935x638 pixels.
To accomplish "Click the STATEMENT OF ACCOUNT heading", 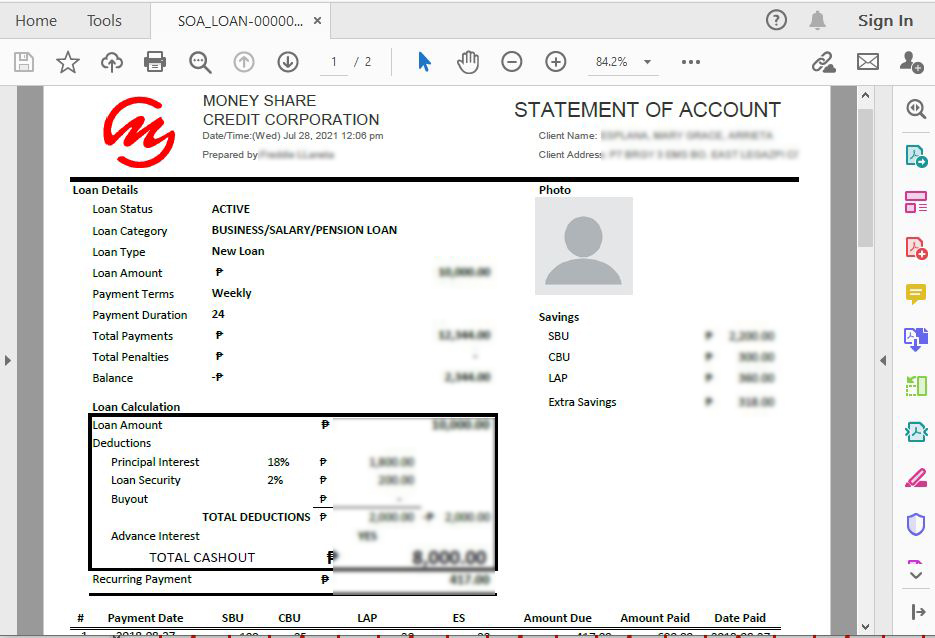I will (647, 110).
